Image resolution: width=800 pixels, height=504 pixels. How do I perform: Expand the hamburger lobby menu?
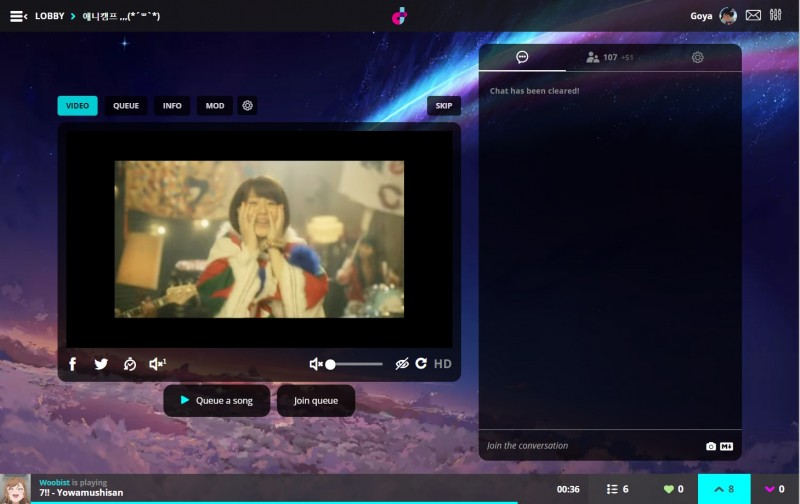[17, 16]
